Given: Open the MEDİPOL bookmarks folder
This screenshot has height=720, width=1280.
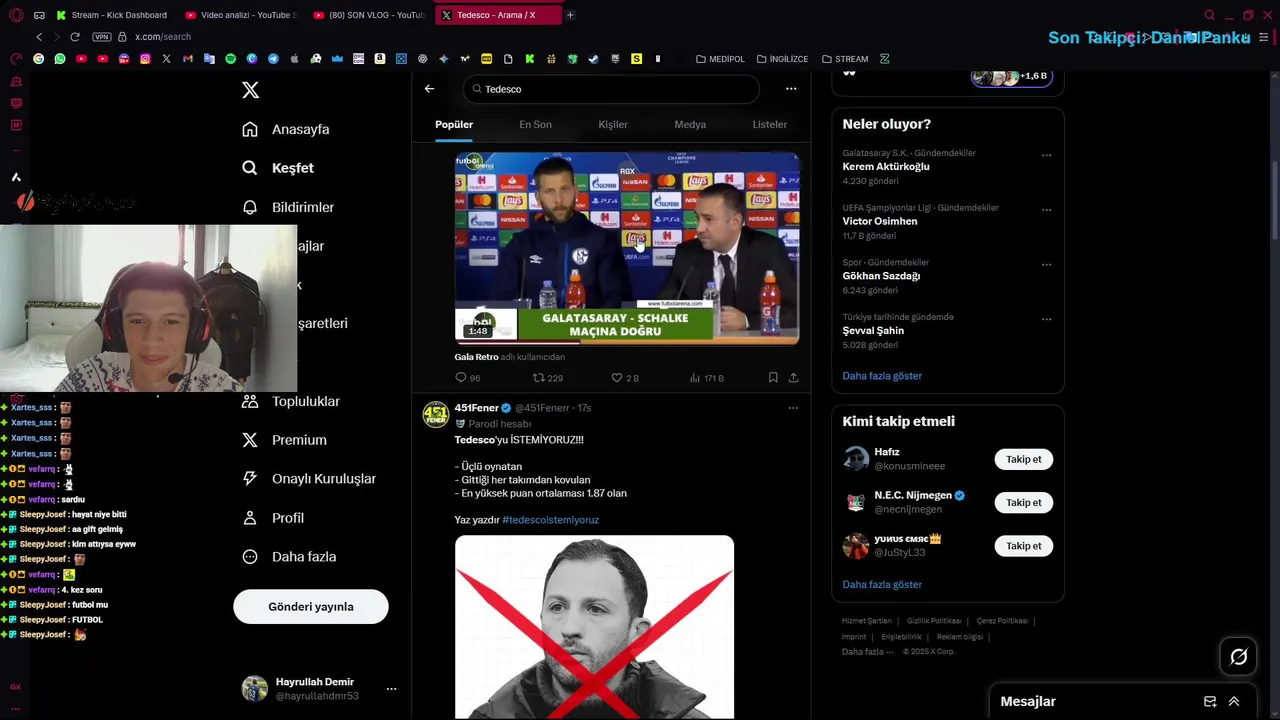Looking at the screenshot, I should coord(720,59).
